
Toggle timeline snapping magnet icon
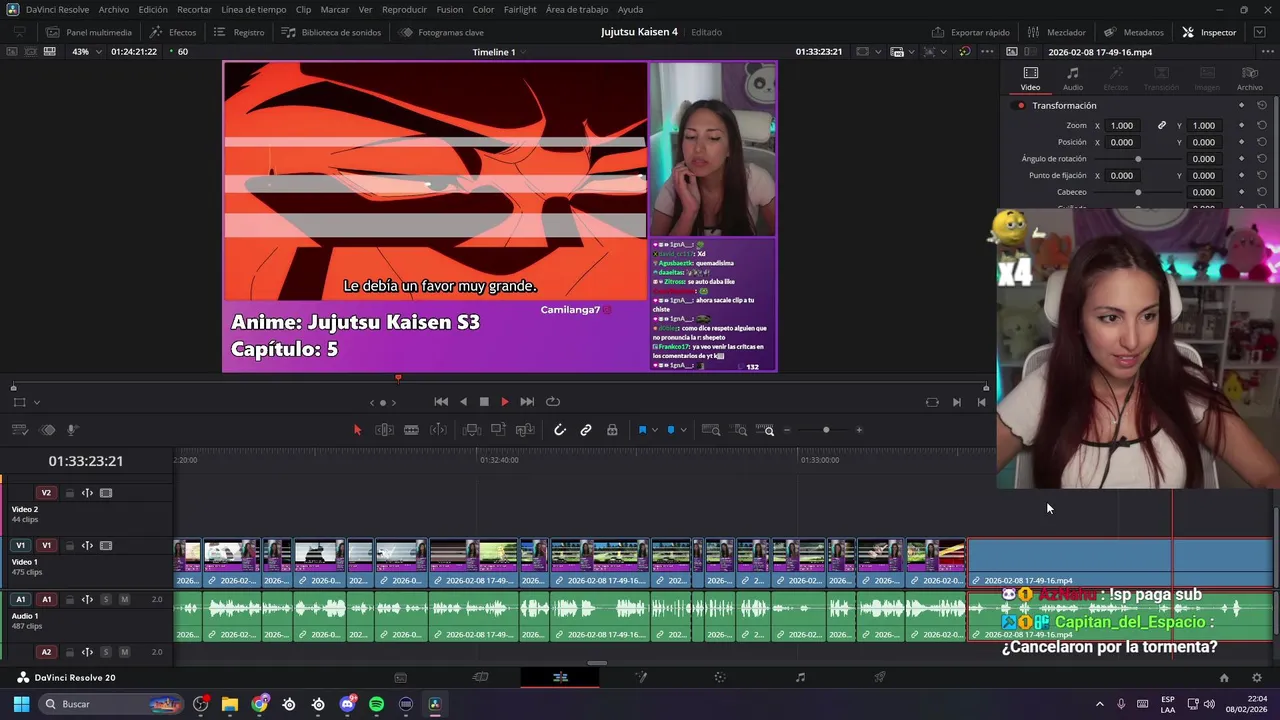(560, 430)
